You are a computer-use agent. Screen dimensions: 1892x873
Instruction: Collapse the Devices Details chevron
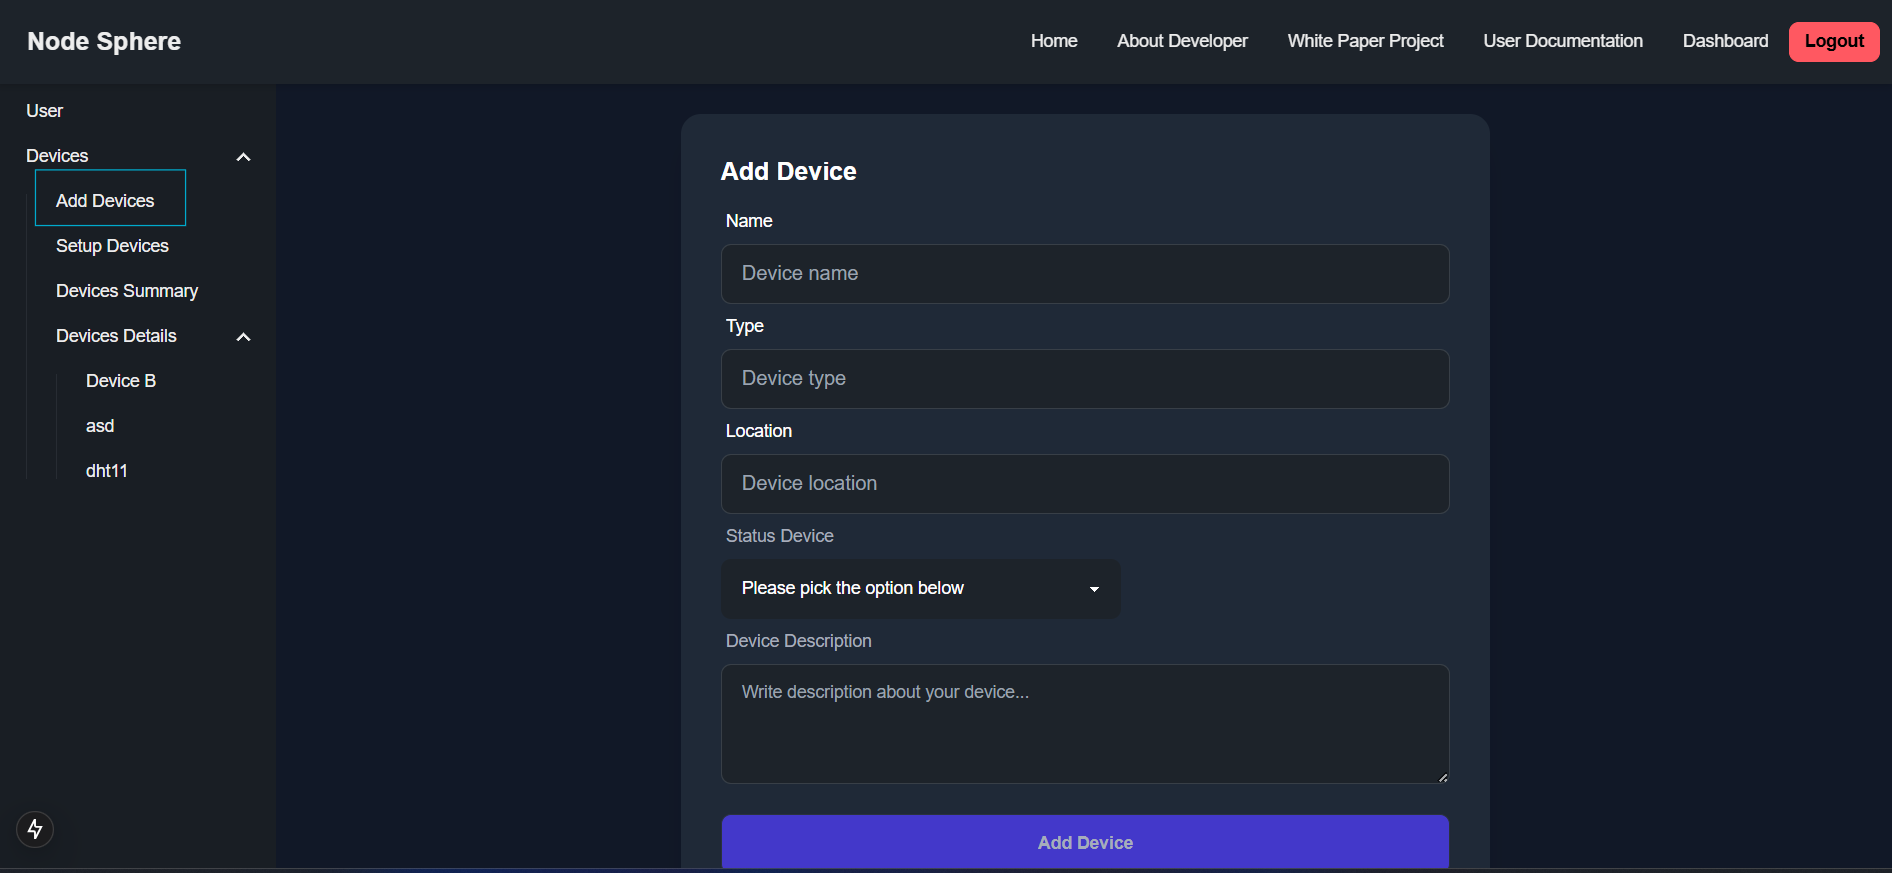click(x=243, y=337)
